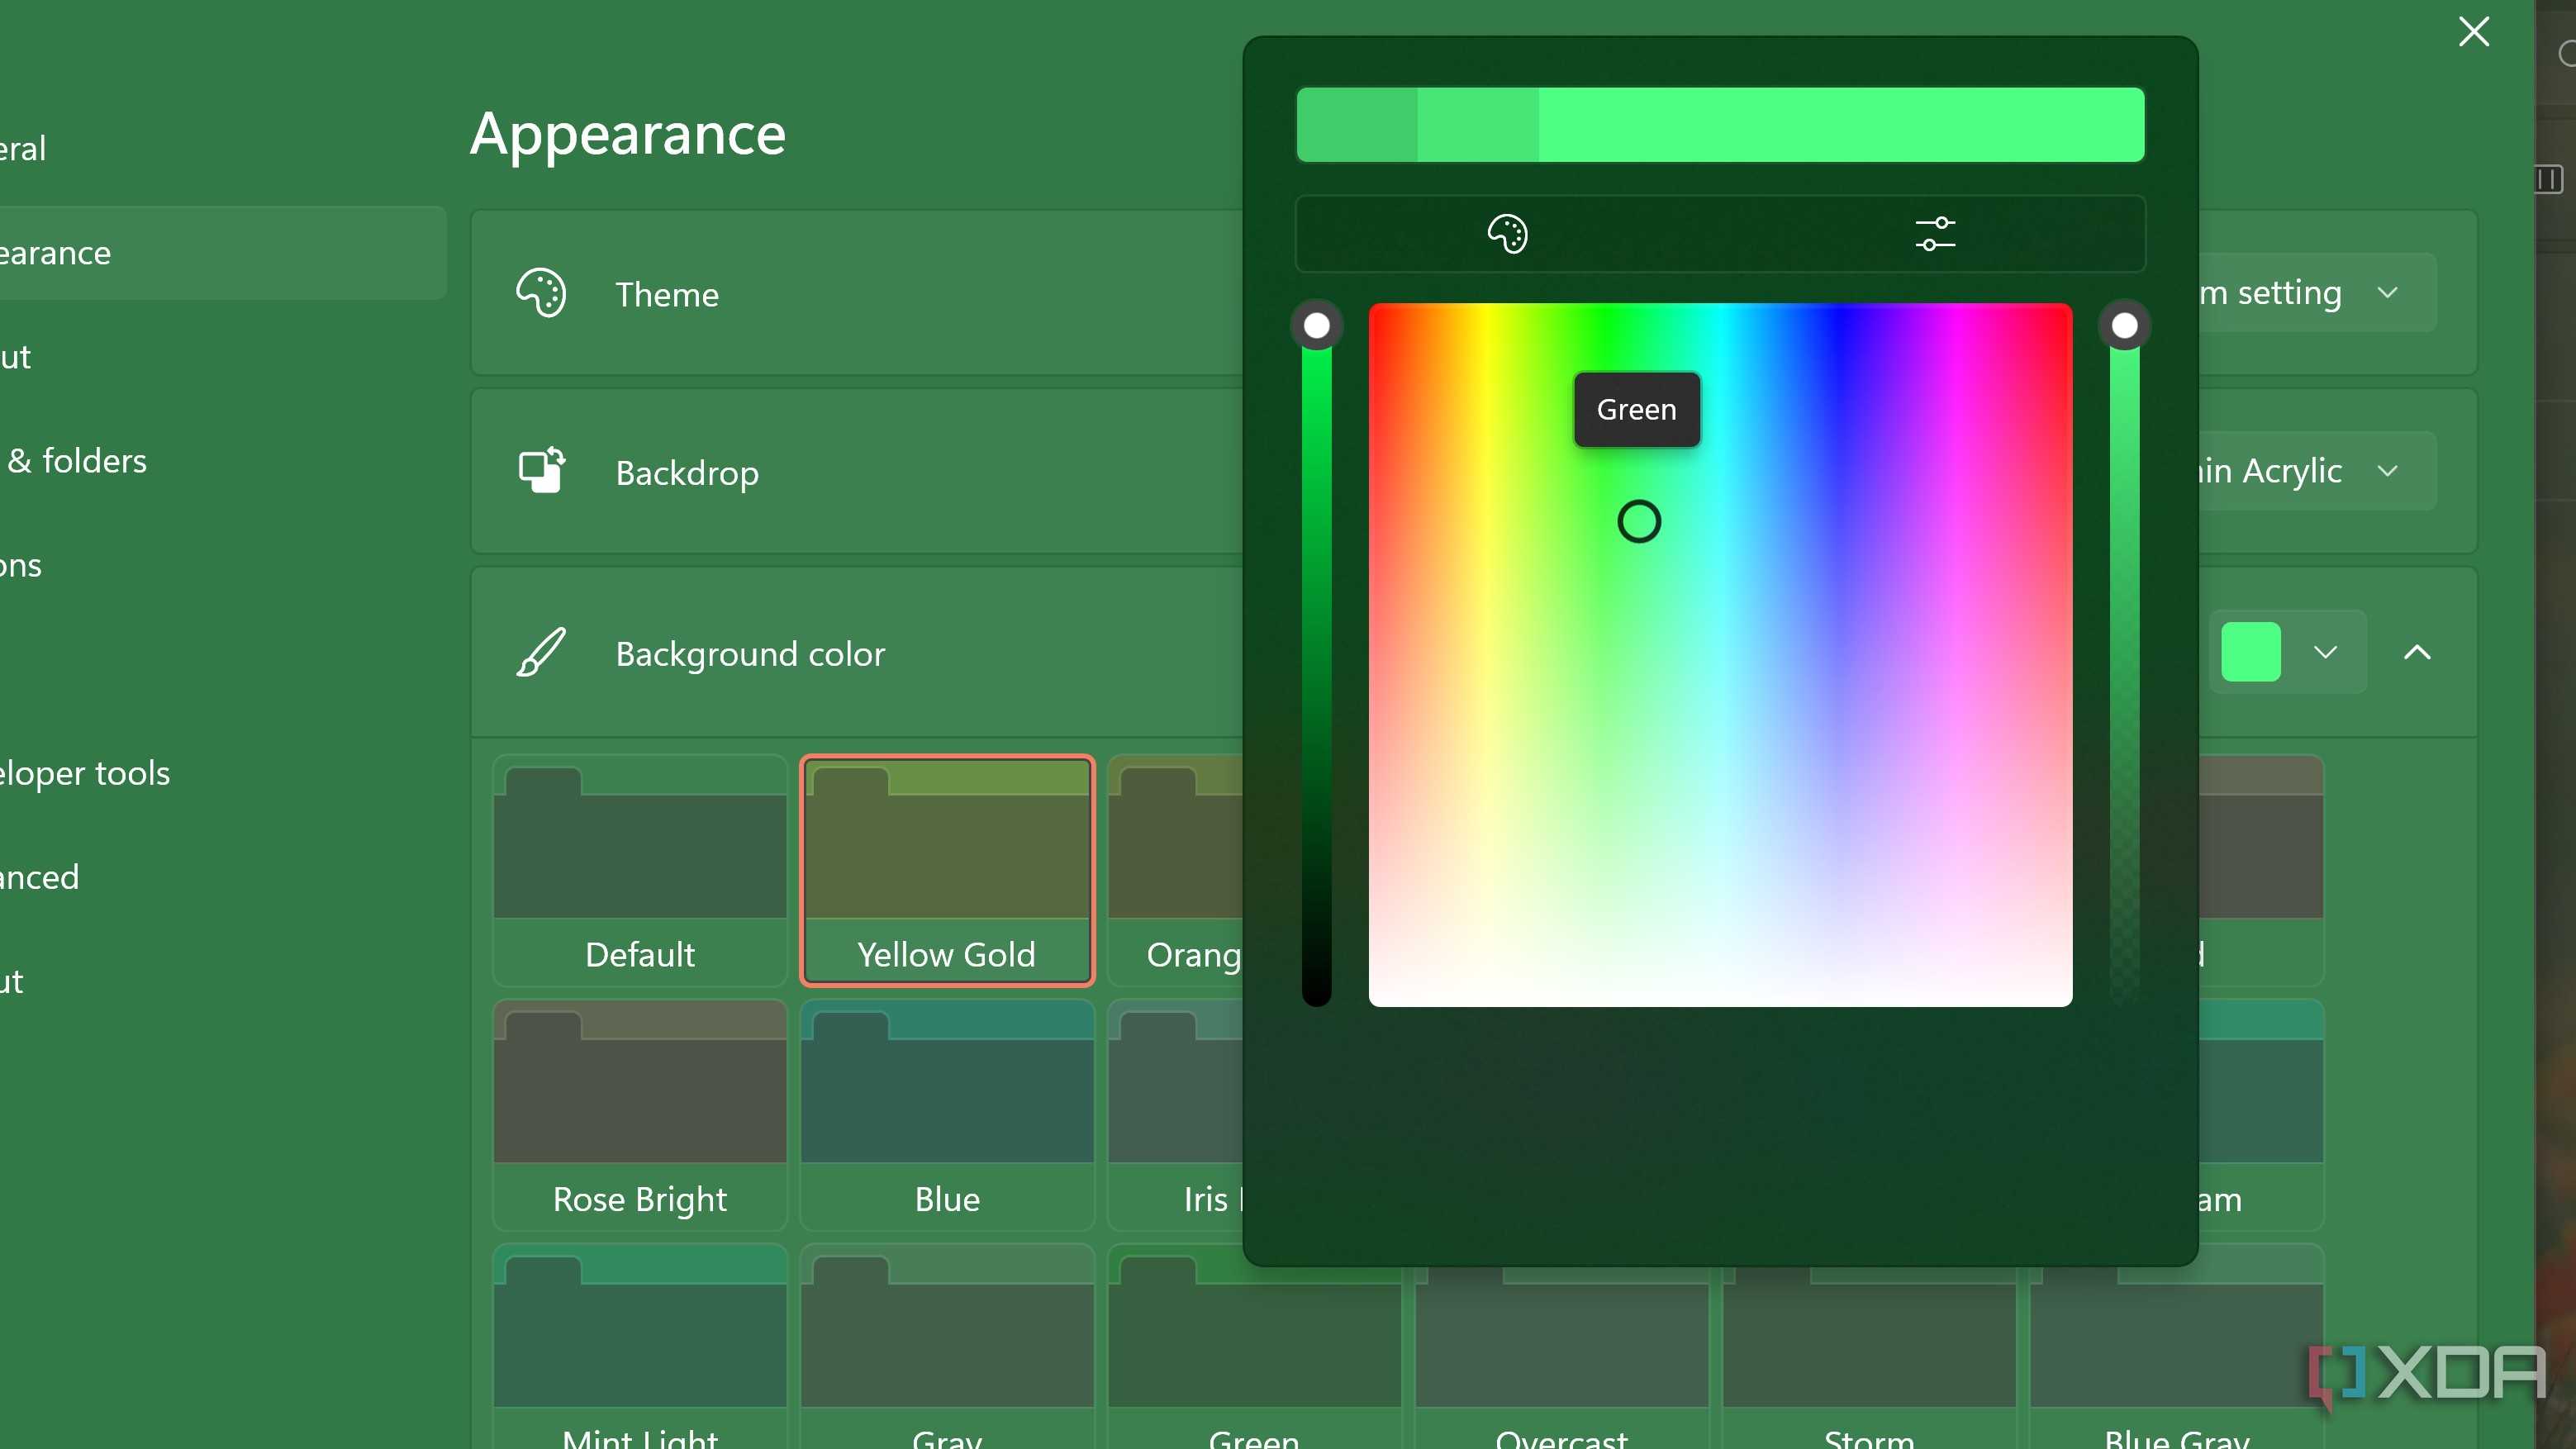The height and width of the screenshot is (1449, 2576).
Task: Switch to the color sliders tab icon
Action: [x=1935, y=234]
